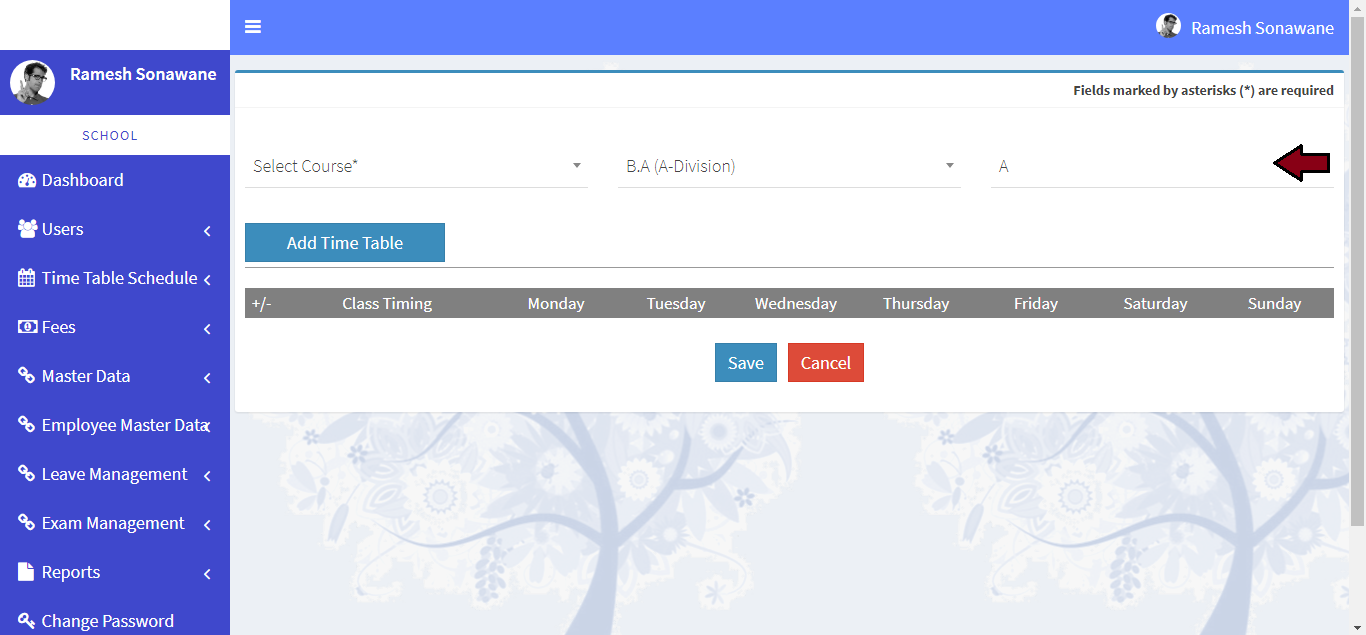Screen dimensions: 1366x635
Task: Expand the Exam Management submenu chevron
Action: pos(207,525)
